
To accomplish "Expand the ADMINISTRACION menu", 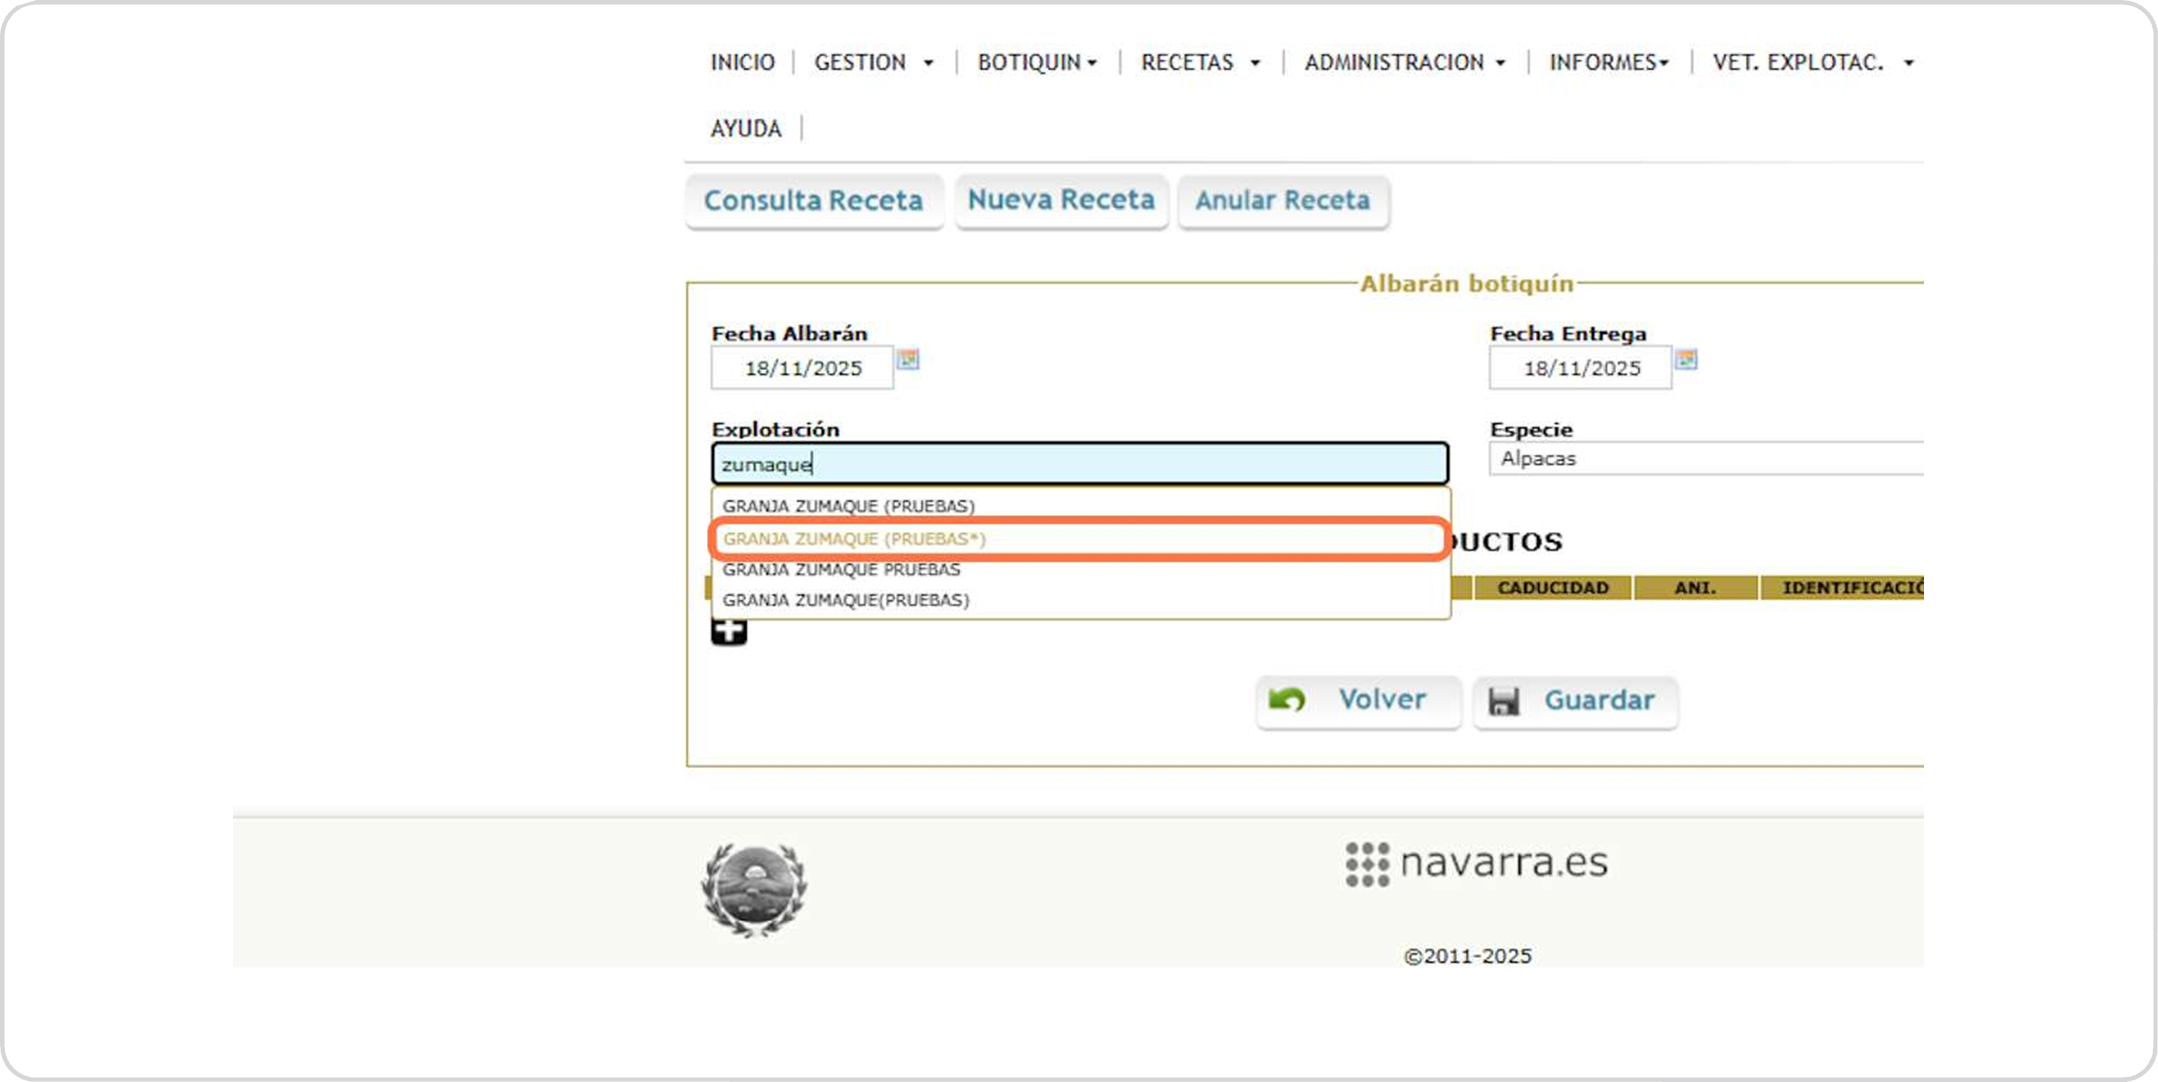I will tap(1404, 62).
